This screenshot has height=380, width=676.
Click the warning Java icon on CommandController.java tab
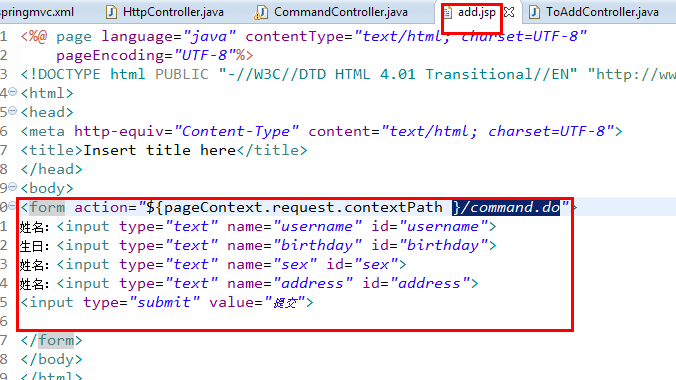[261, 12]
